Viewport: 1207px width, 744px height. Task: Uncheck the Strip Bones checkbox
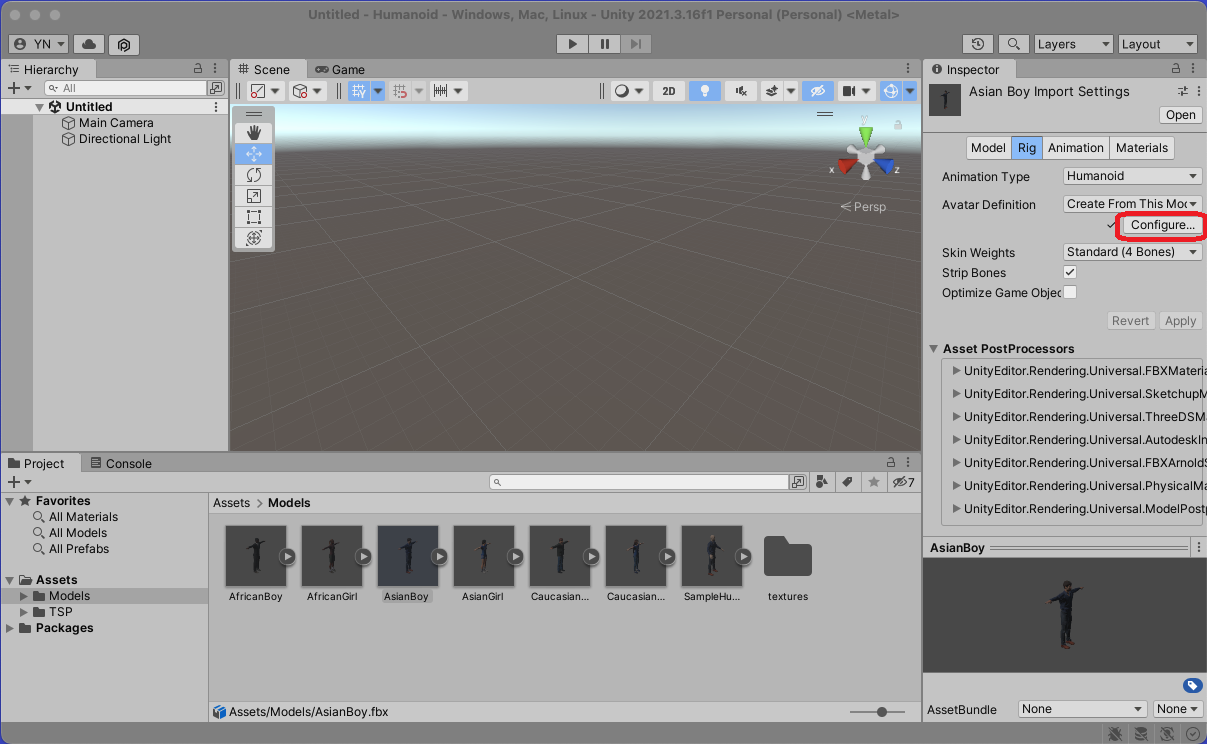click(x=1070, y=272)
